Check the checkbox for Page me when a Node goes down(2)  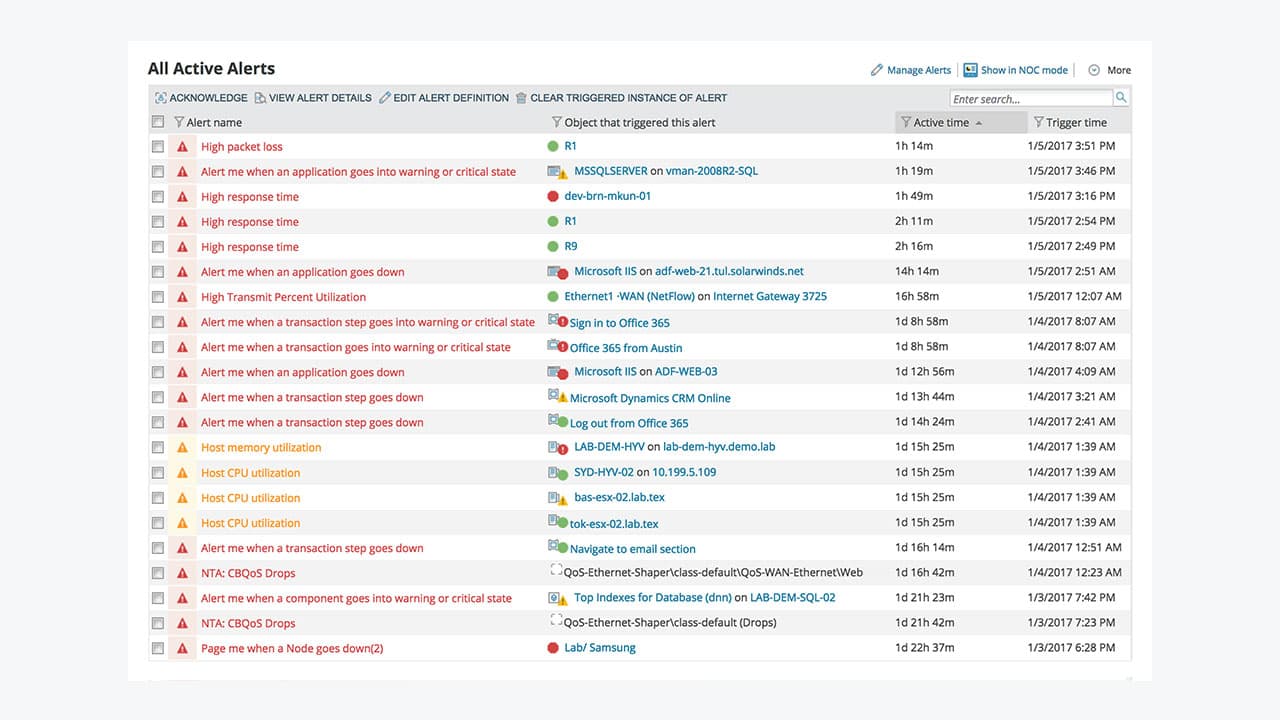click(158, 648)
